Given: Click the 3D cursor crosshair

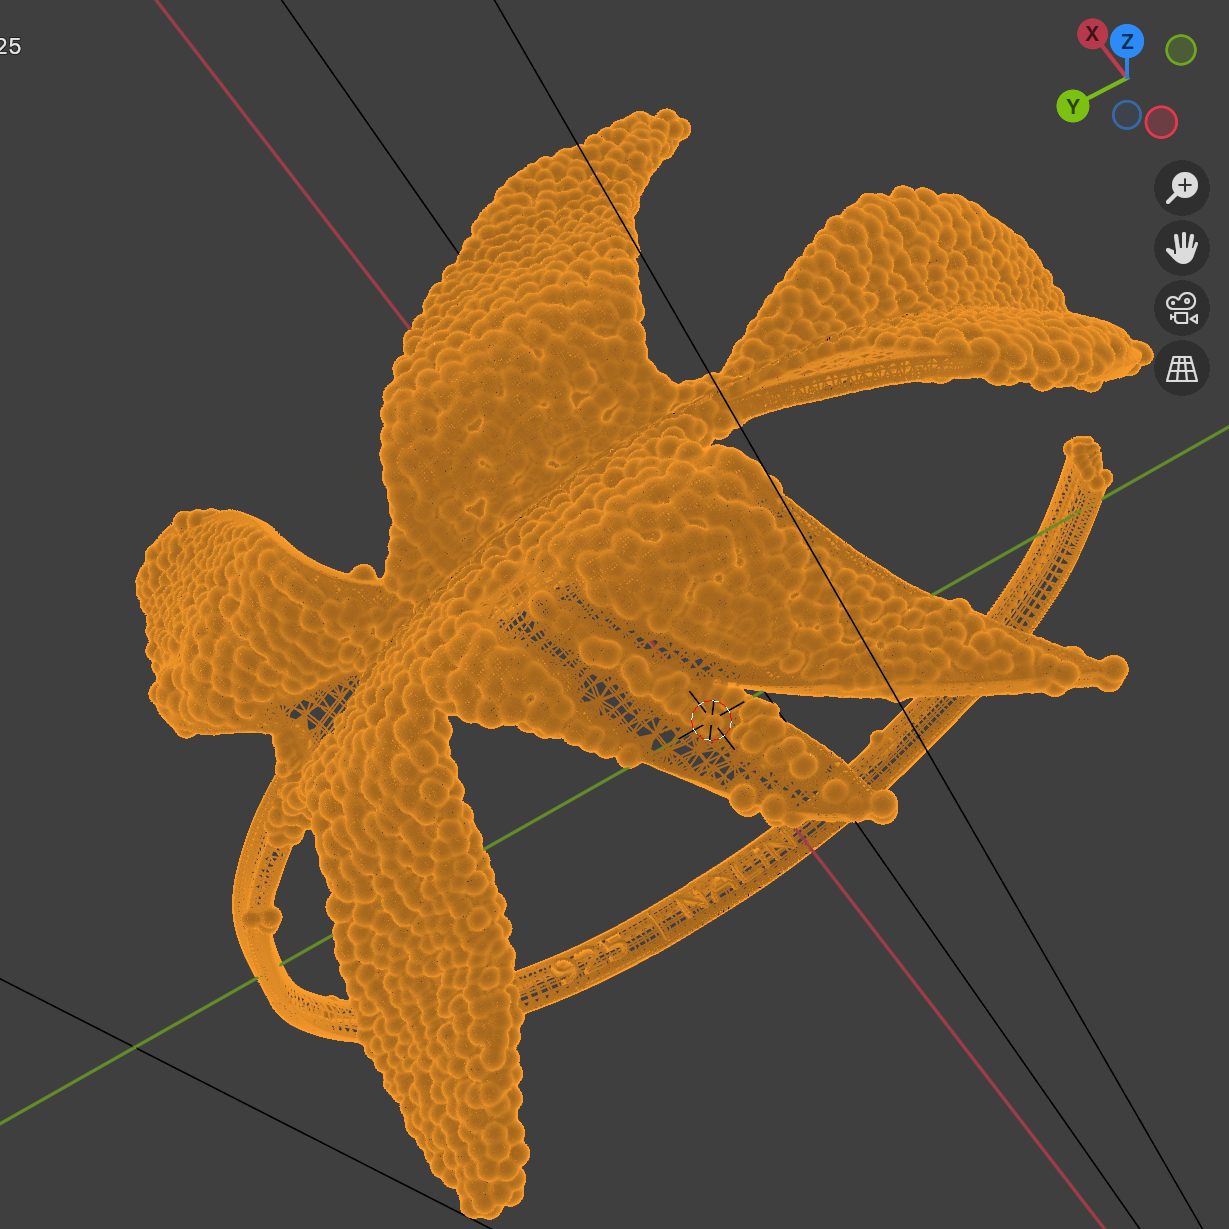Looking at the screenshot, I should 712,719.
